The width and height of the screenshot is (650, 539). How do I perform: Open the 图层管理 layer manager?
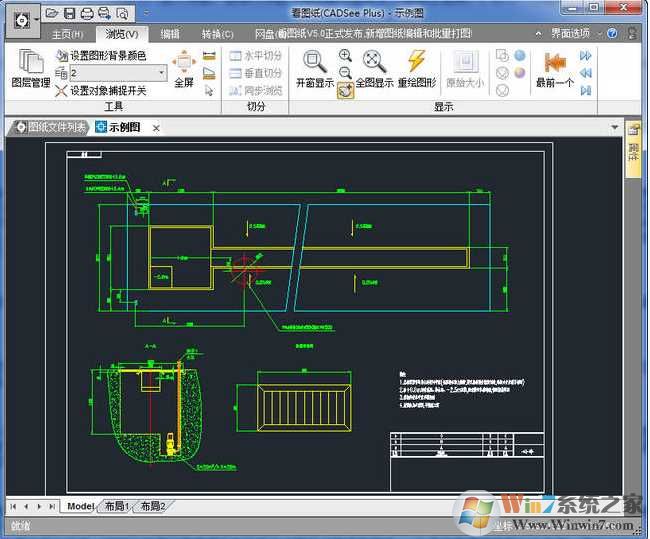point(30,68)
